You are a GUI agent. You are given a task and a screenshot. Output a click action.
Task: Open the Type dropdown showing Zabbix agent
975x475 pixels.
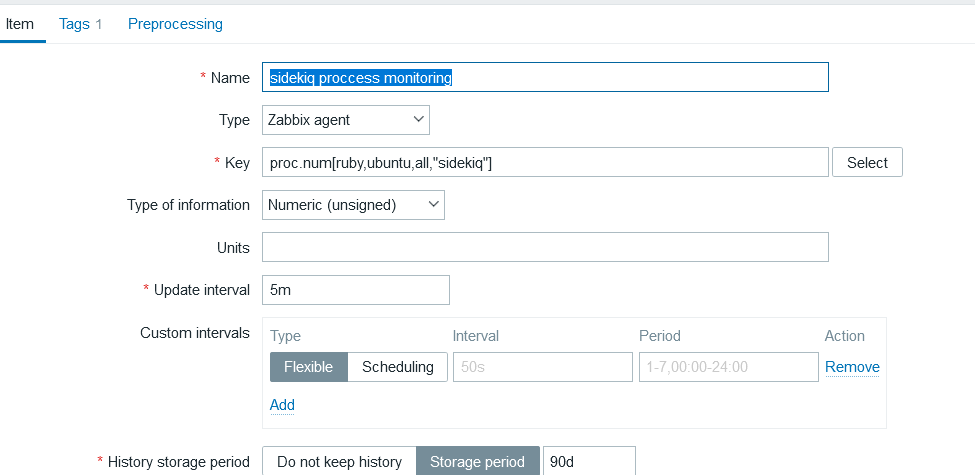pyautogui.click(x=346, y=120)
